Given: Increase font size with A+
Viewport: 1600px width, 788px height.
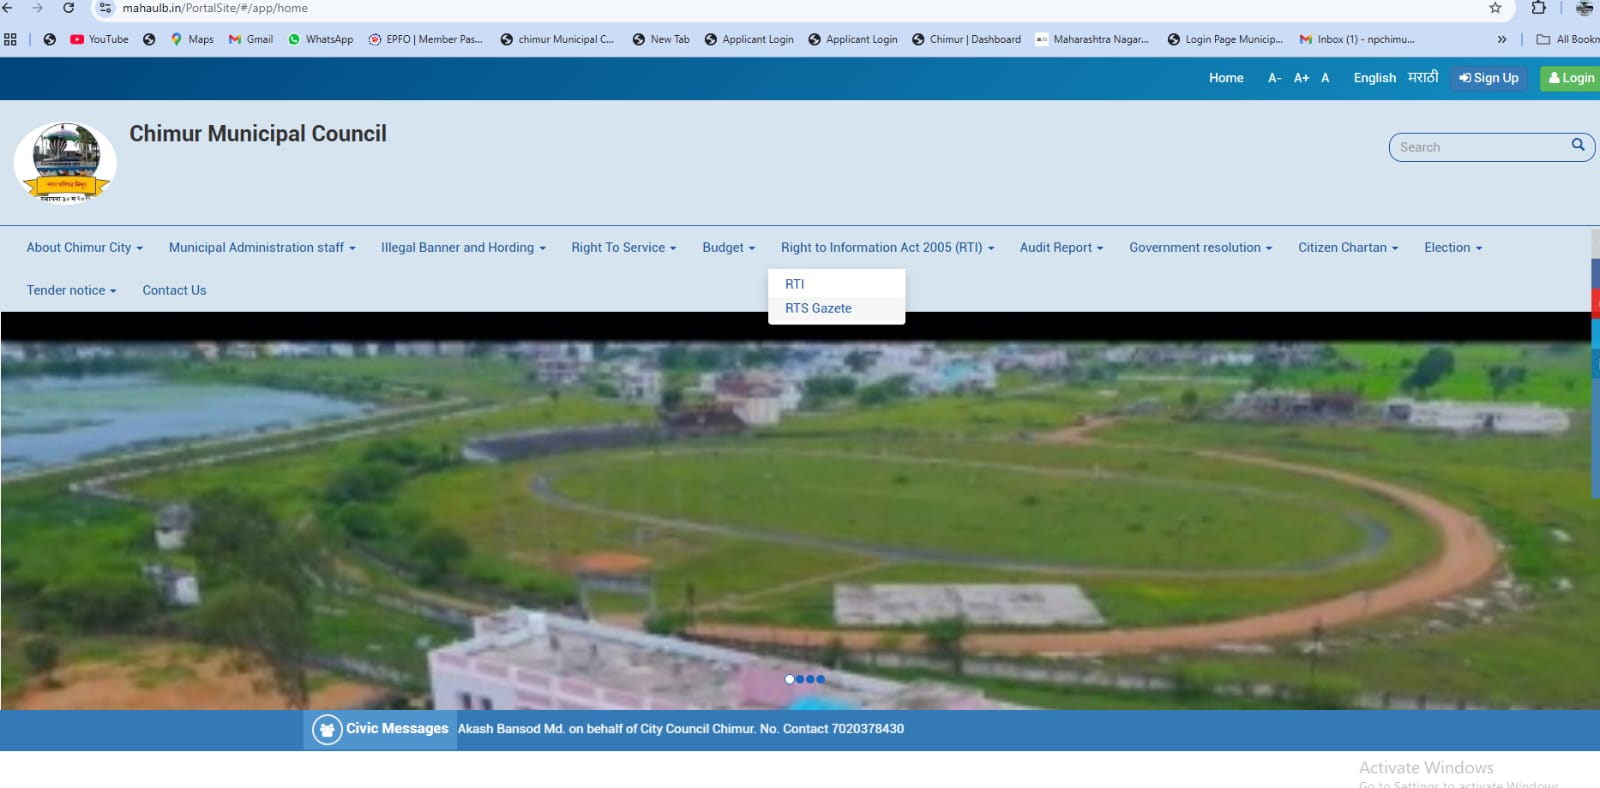Looking at the screenshot, I should pos(1301,78).
